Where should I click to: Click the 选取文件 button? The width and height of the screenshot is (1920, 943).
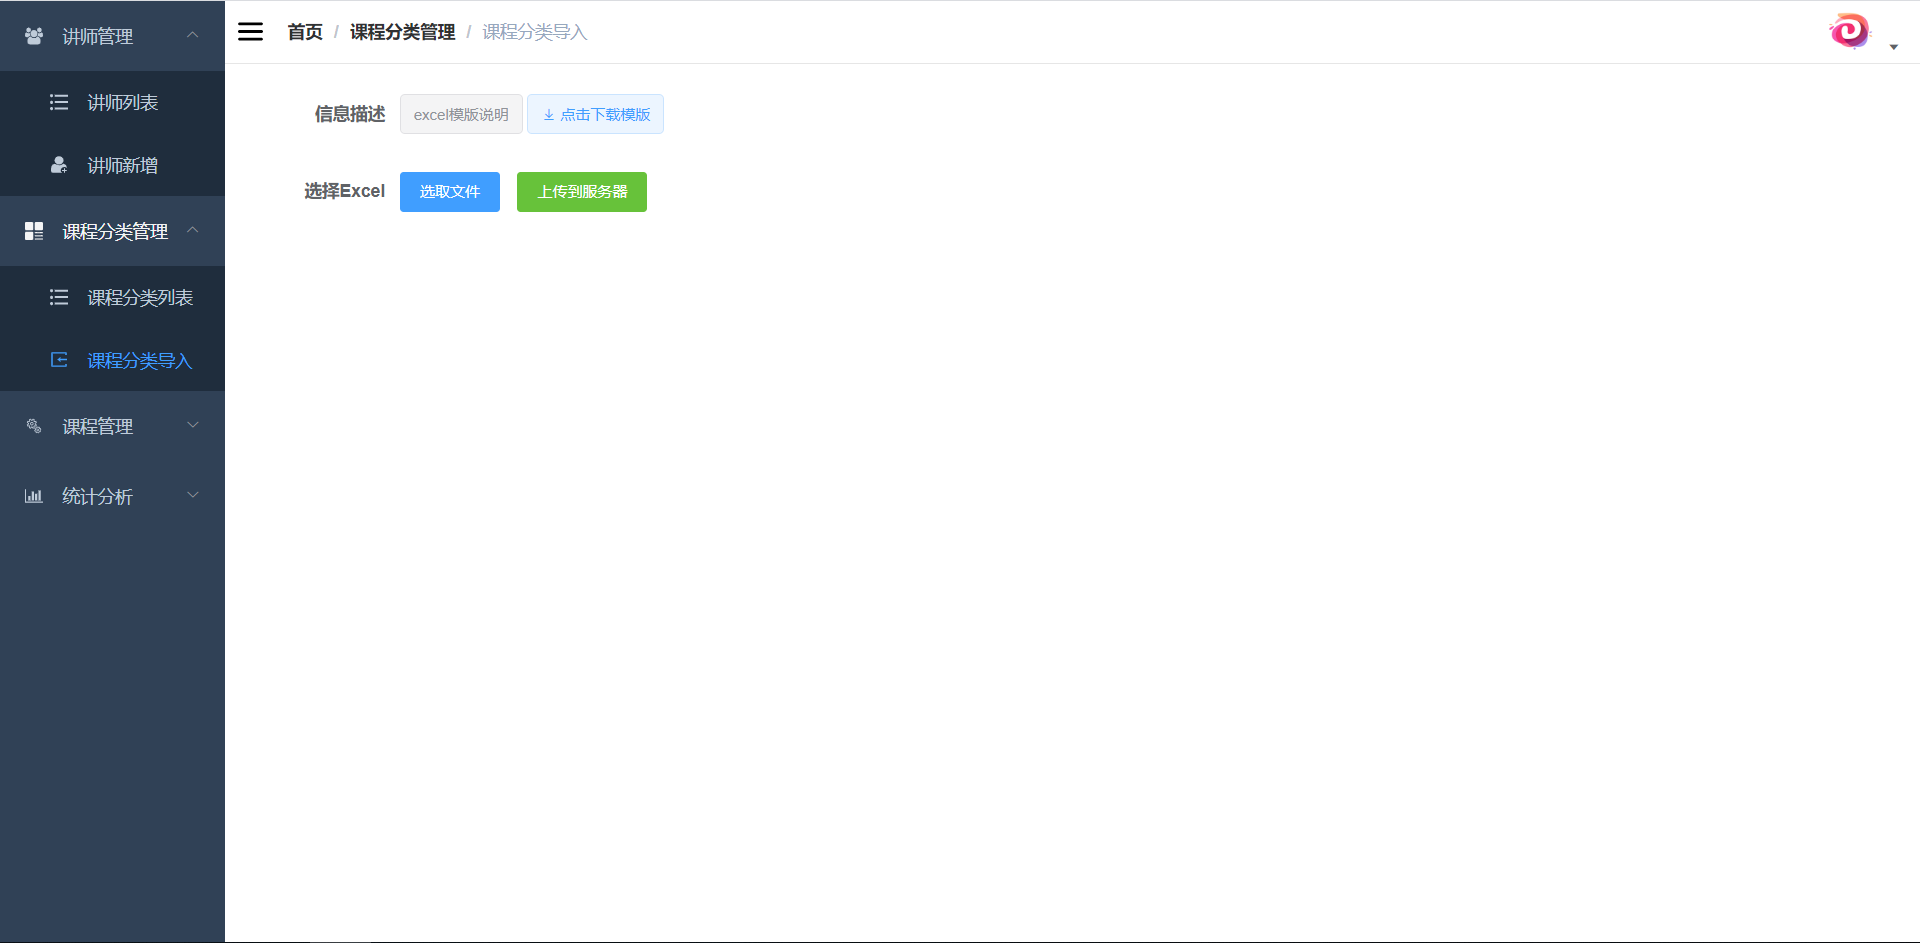click(450, 192)
